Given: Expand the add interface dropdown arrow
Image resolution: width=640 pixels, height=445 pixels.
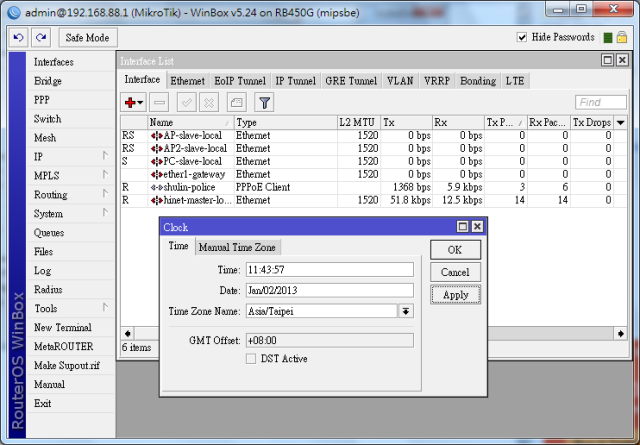Looking at the screenshot, I should [140, 102].
